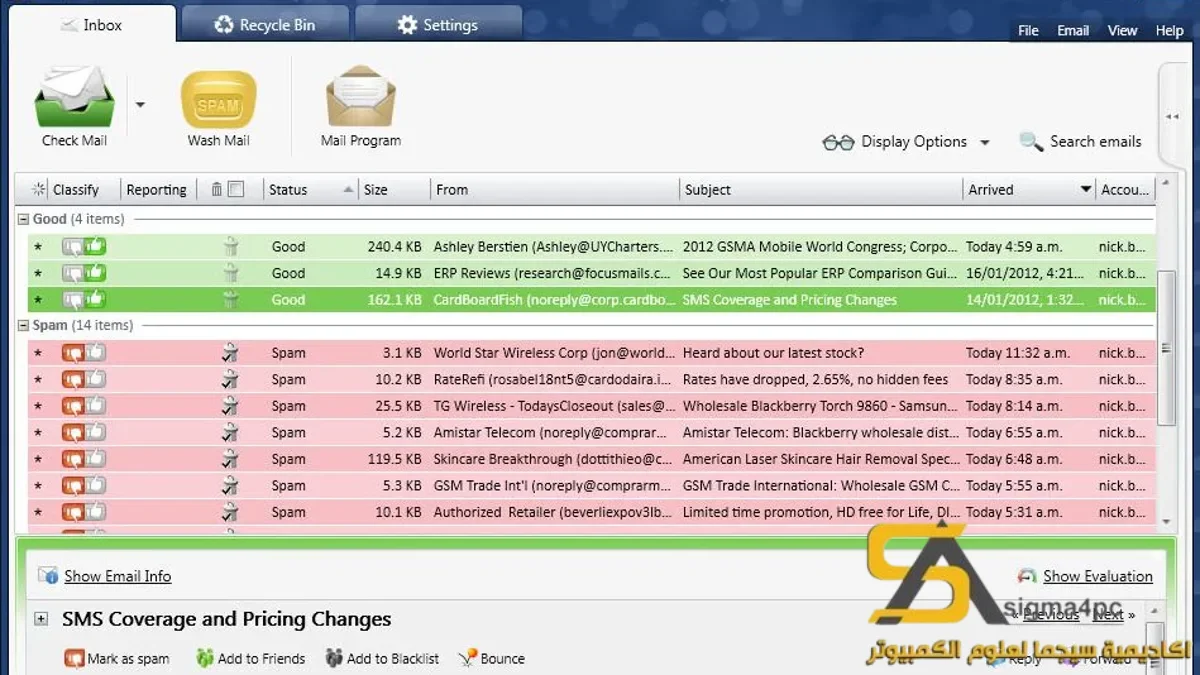The image size is (1200, 675).
Task: Select 'Heard about our latest stock?' subject
Action: 773,353
